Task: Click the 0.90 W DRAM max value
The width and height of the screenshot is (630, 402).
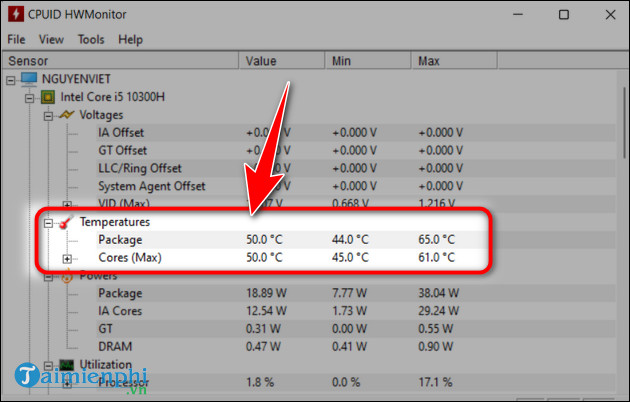Action: (436, 346)
